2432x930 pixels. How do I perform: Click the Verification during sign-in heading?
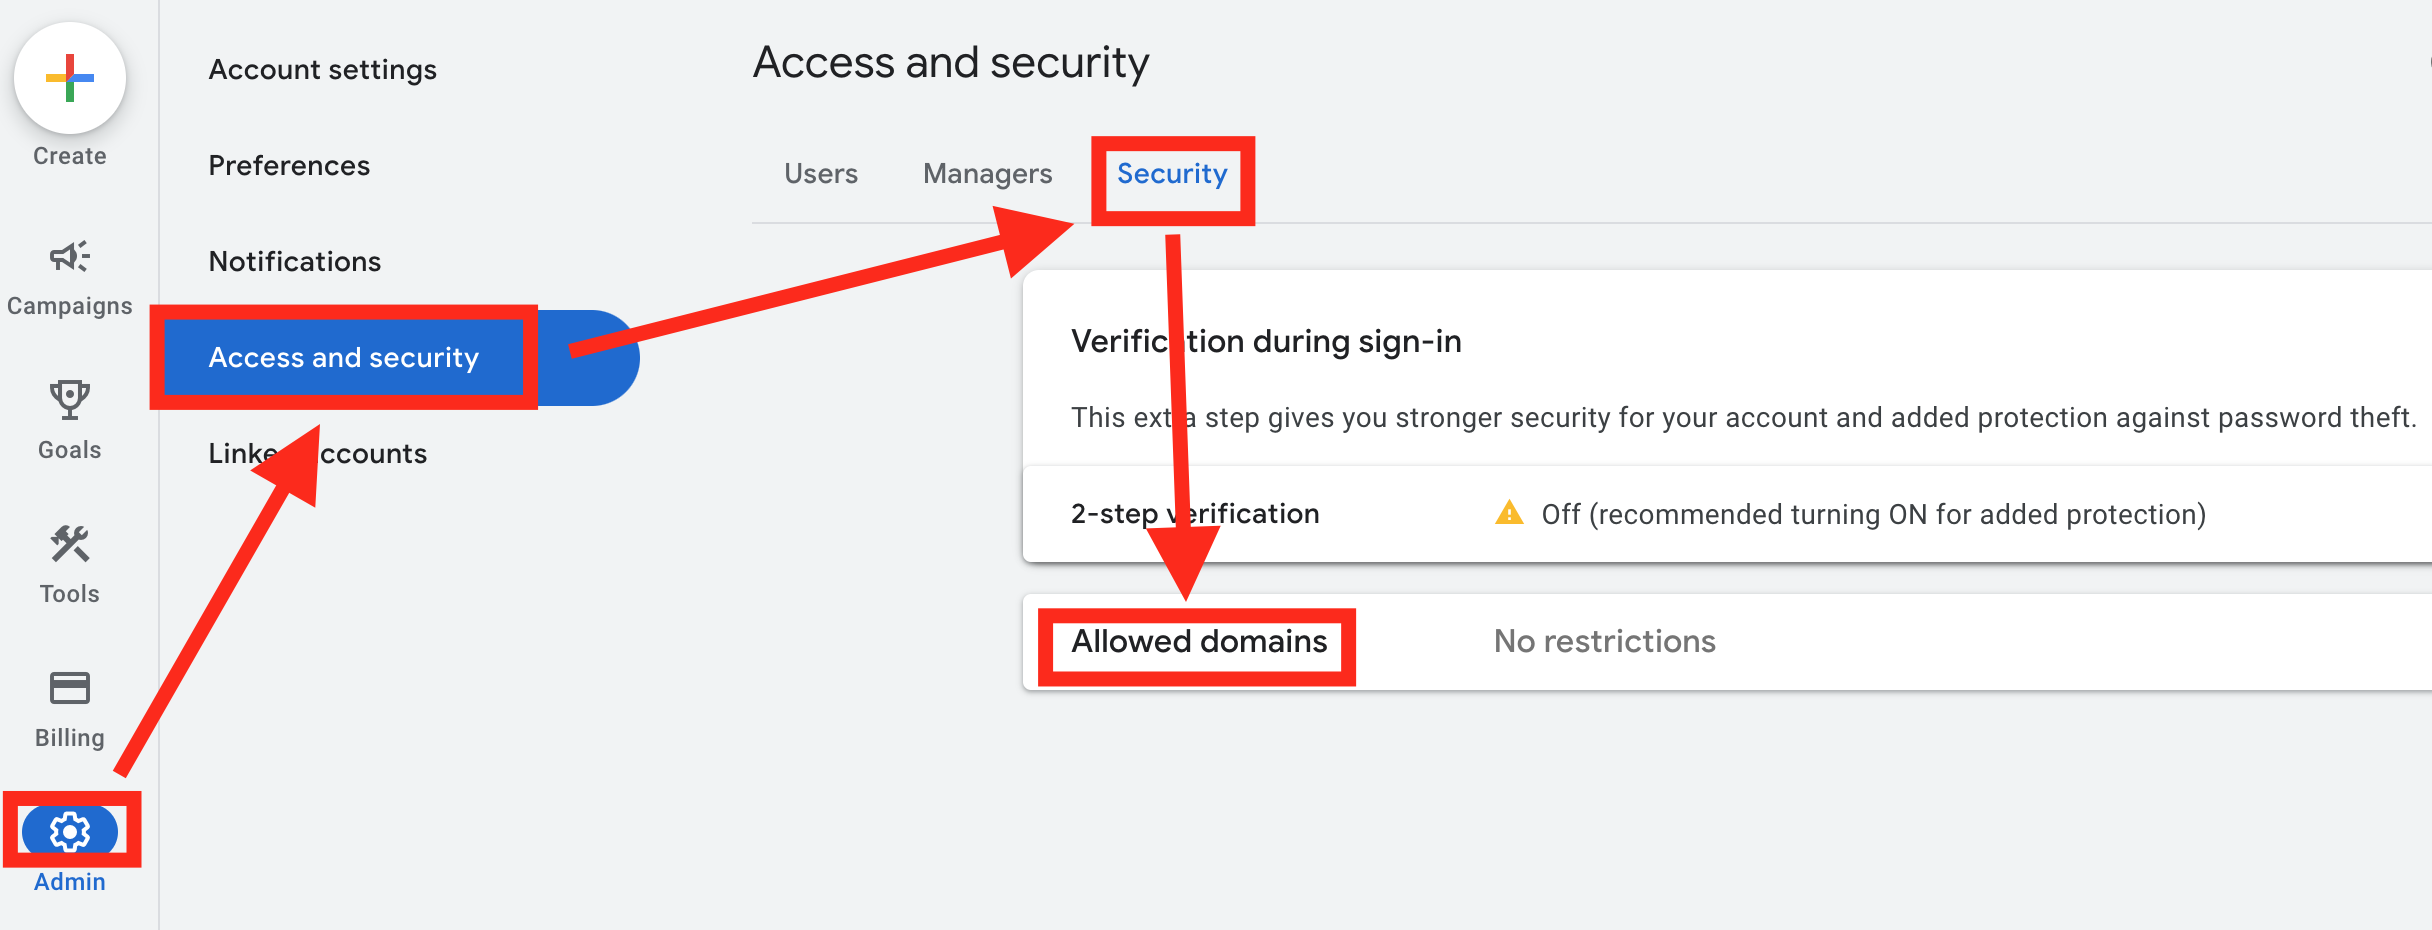pyautogui.click(x=1266, y=342)
